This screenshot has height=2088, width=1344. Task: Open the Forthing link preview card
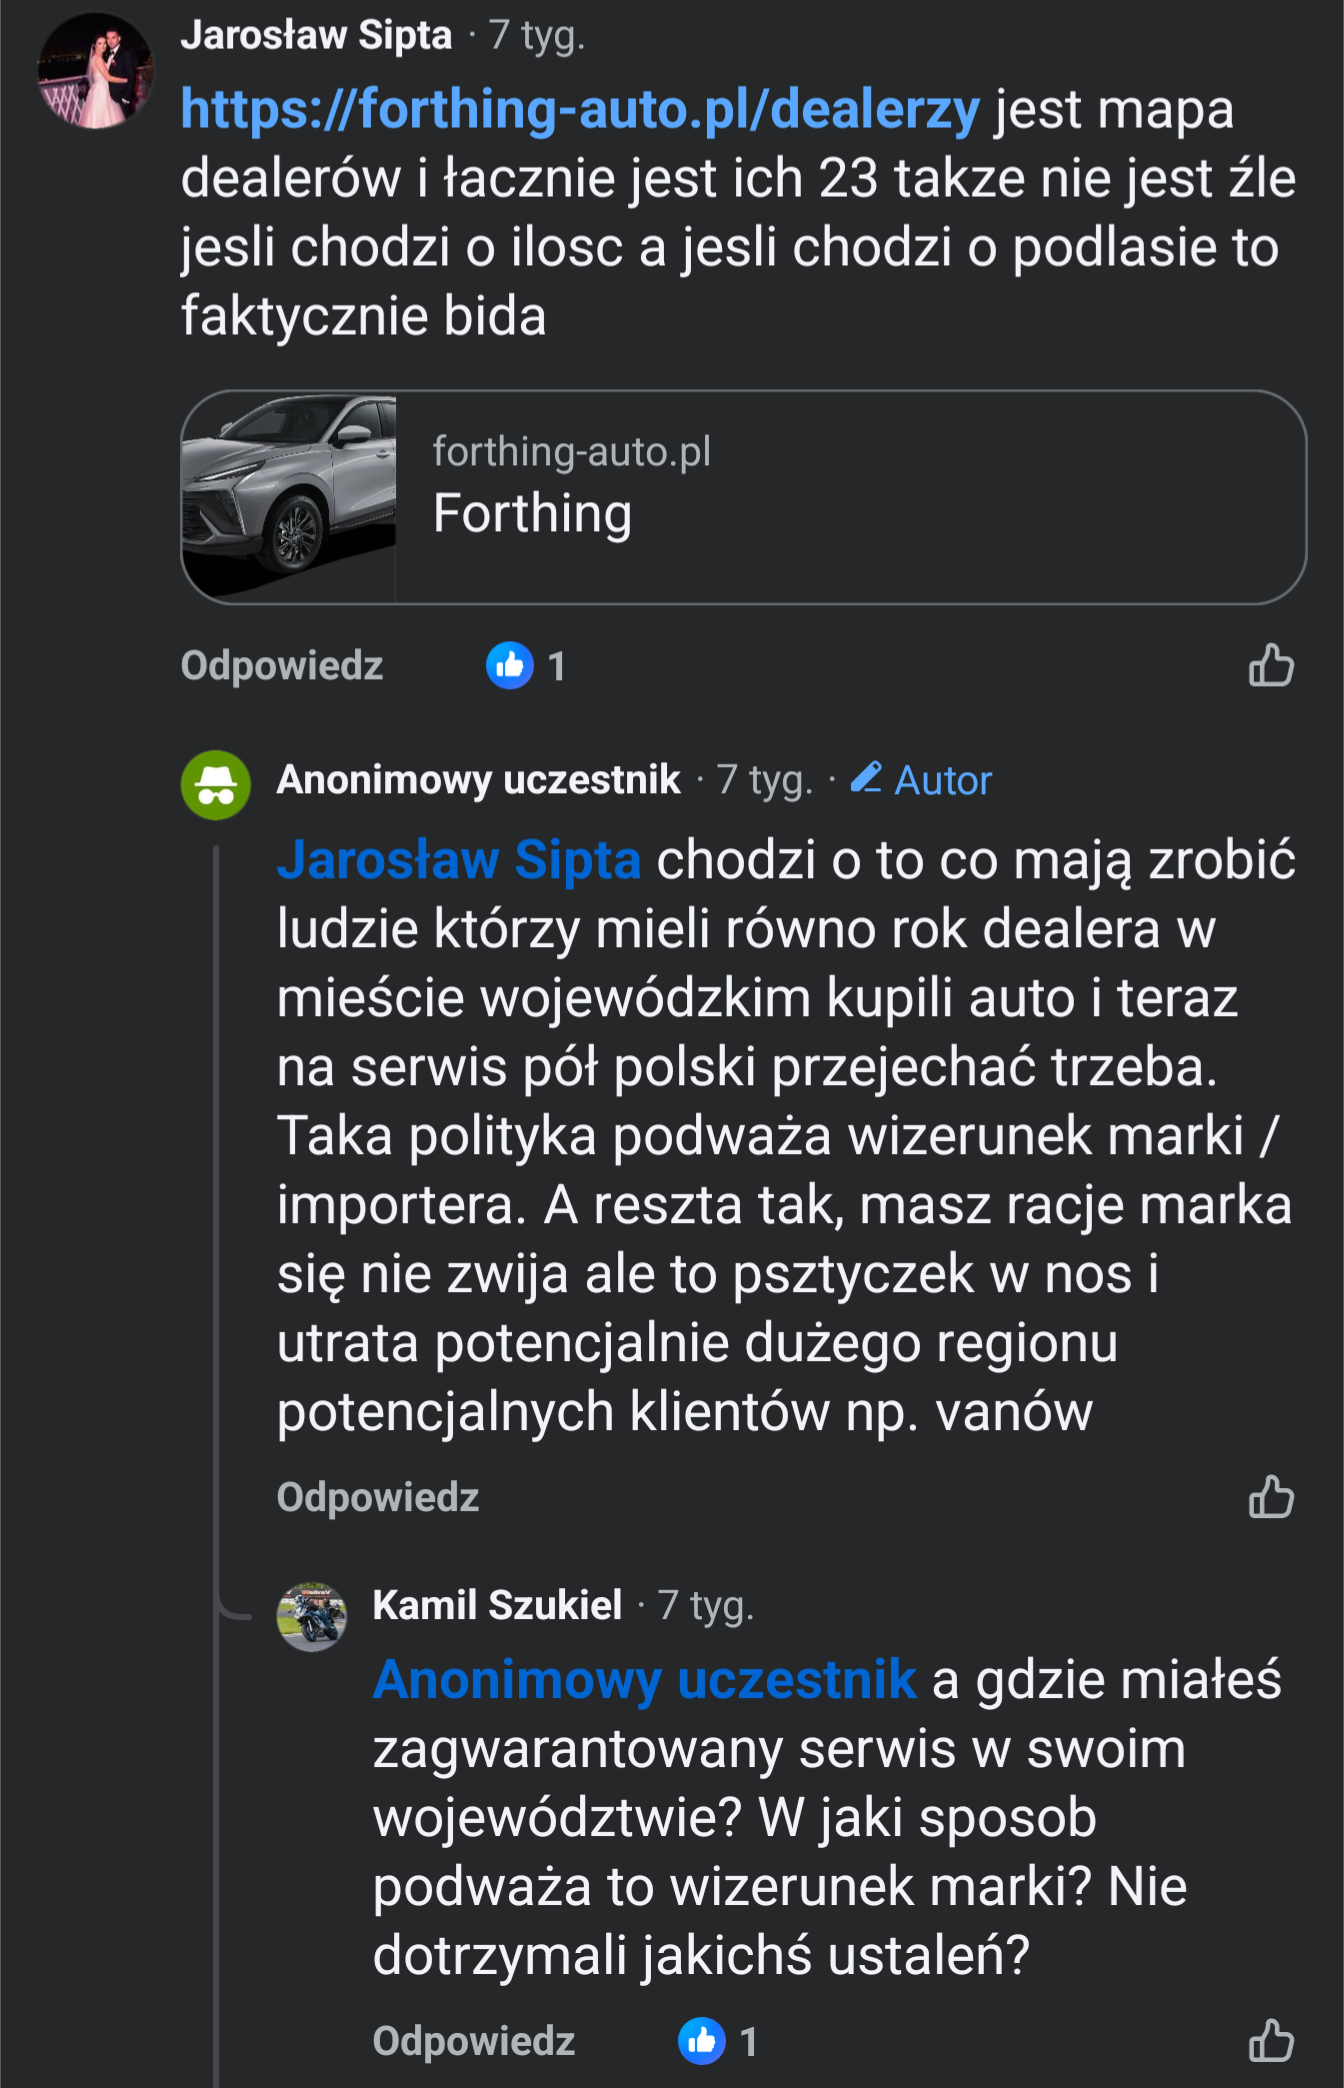(850, 497)
